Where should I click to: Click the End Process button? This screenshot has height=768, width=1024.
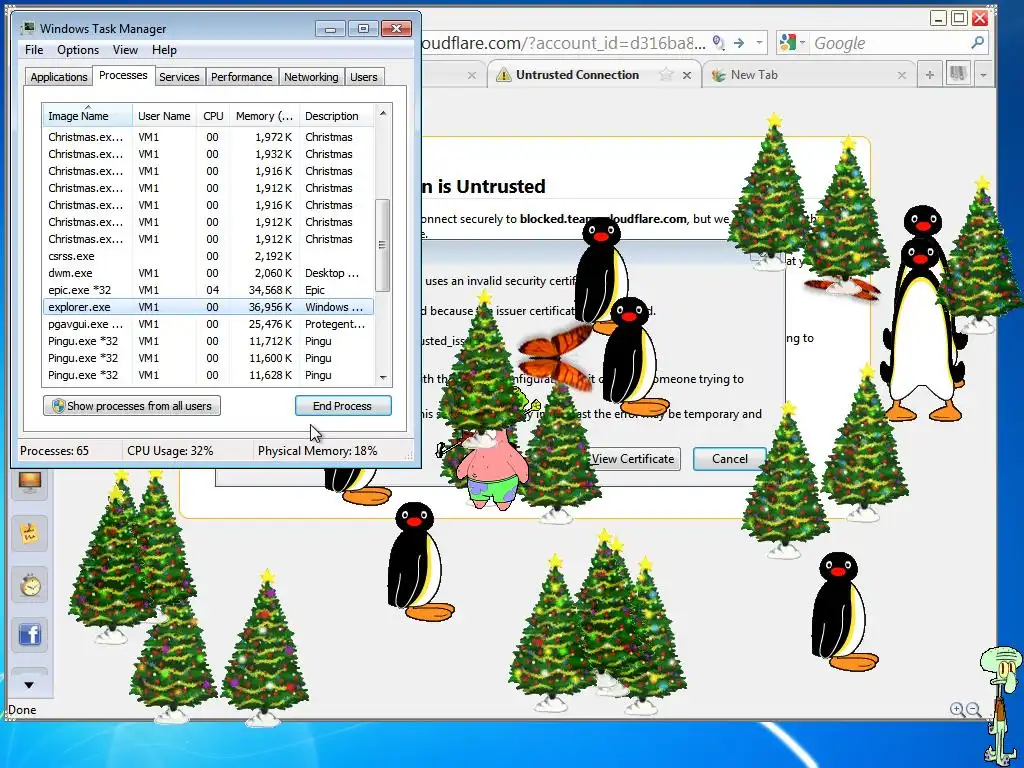pyautogui.click(x=343, y=406)
